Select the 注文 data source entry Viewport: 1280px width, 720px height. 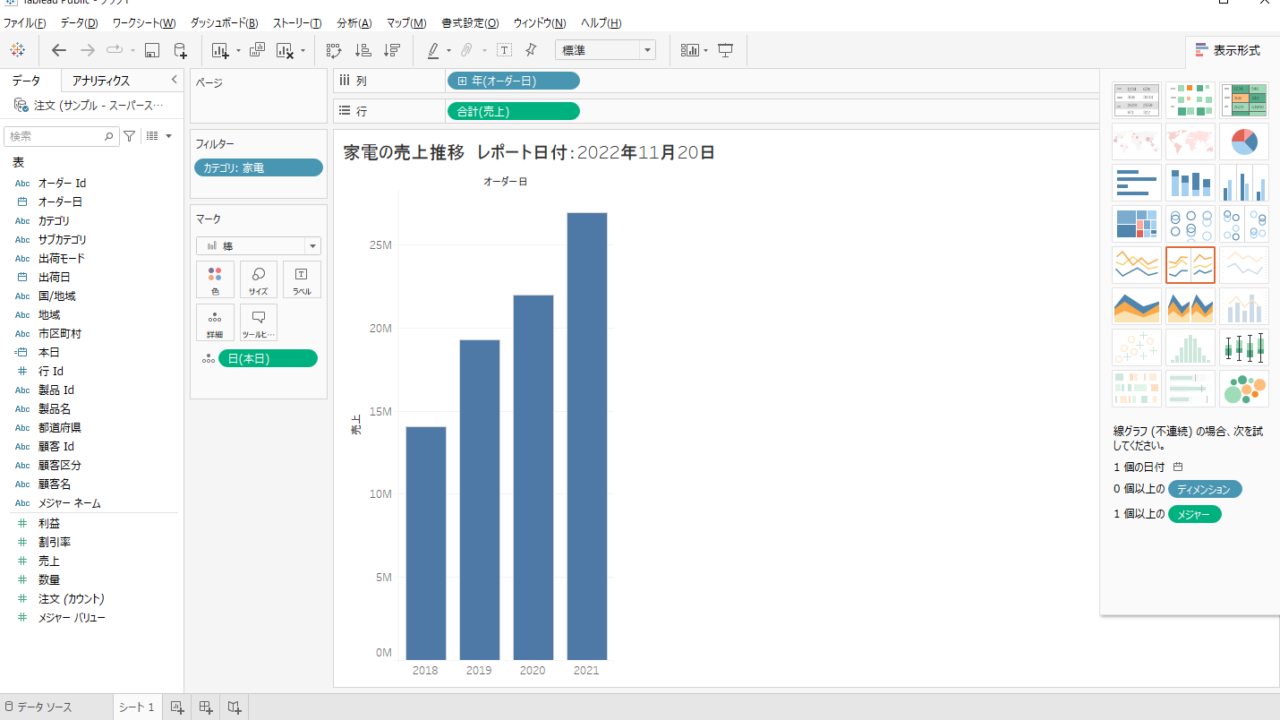pos(89,105)
